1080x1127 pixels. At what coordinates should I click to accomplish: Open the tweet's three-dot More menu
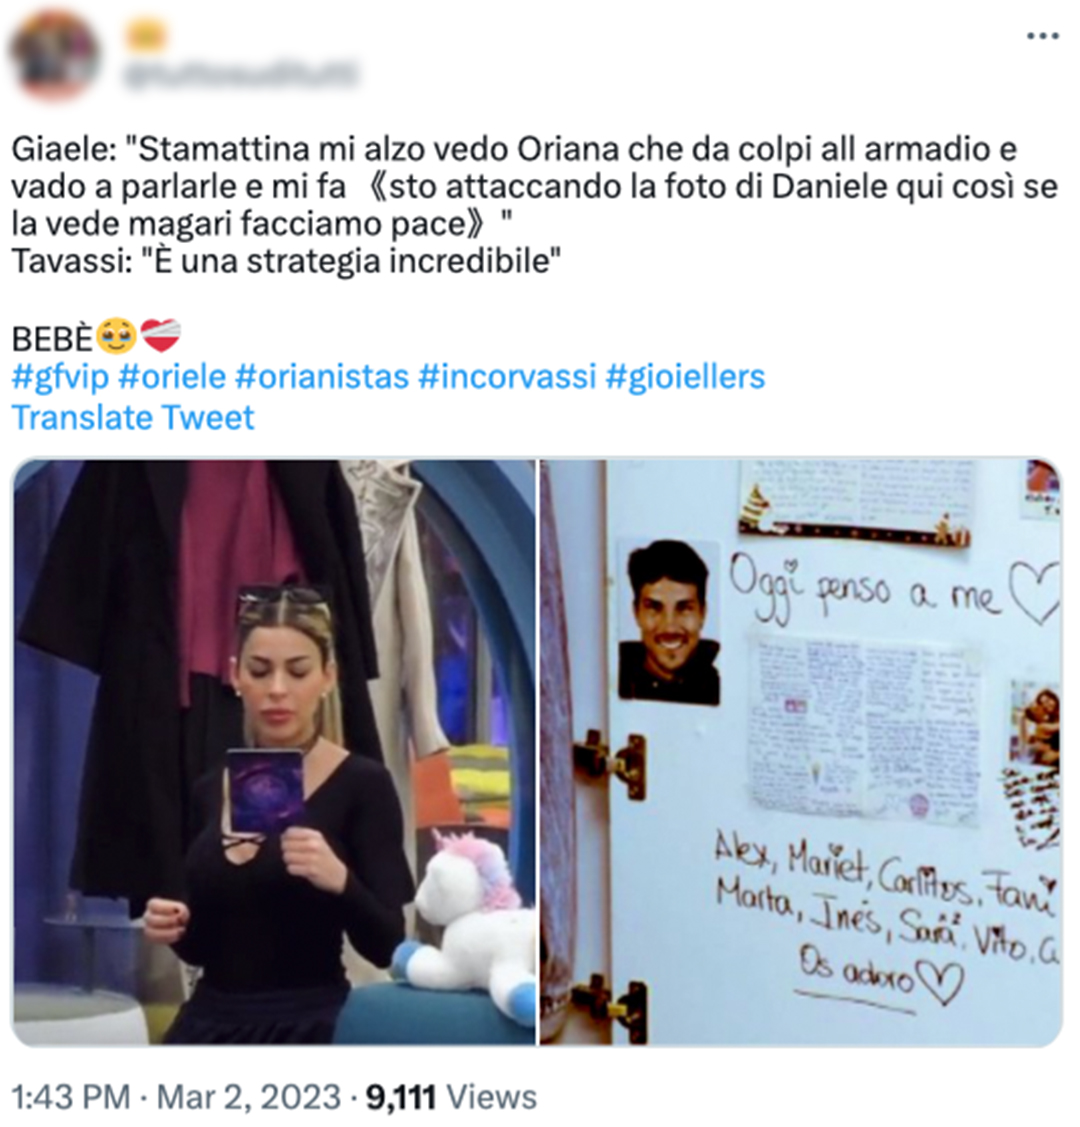point(1043,36)
